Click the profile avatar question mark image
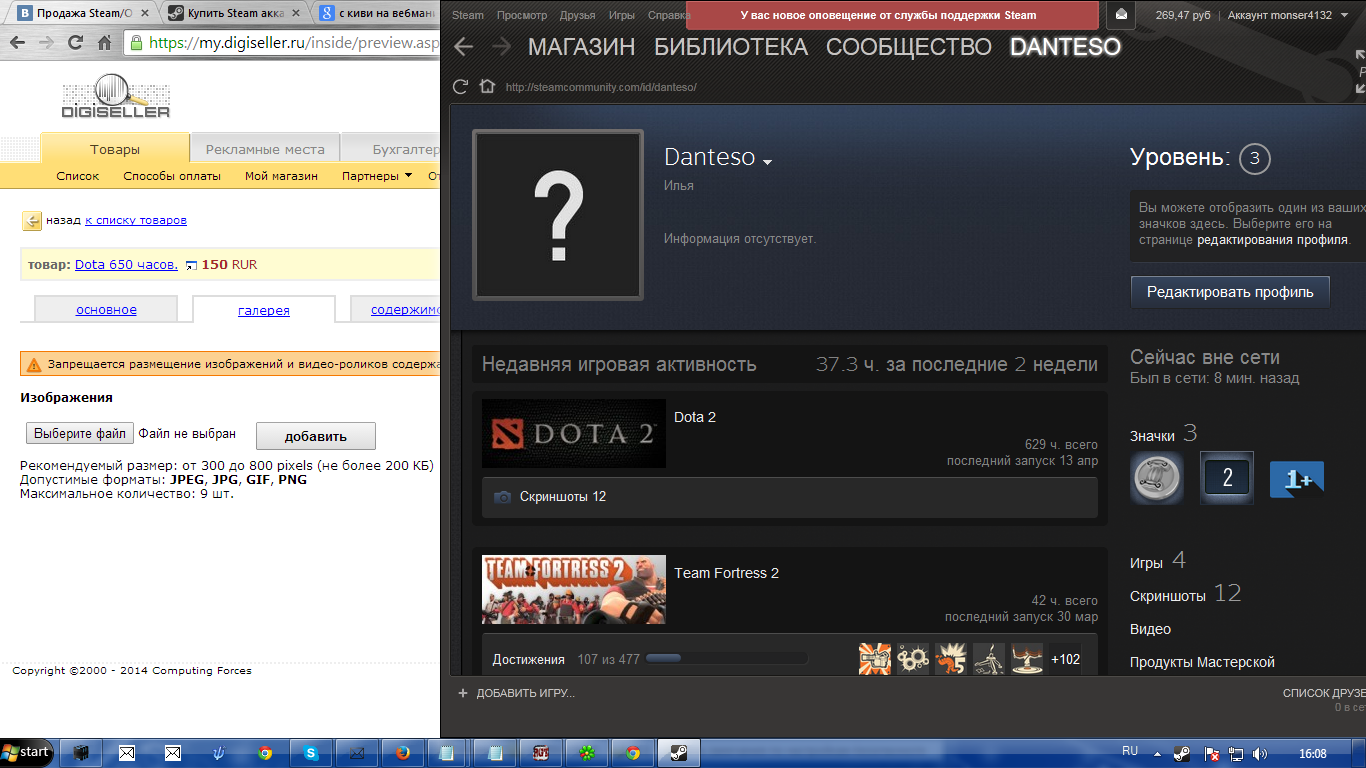The image size is (1366, 768). pos(558,215)
